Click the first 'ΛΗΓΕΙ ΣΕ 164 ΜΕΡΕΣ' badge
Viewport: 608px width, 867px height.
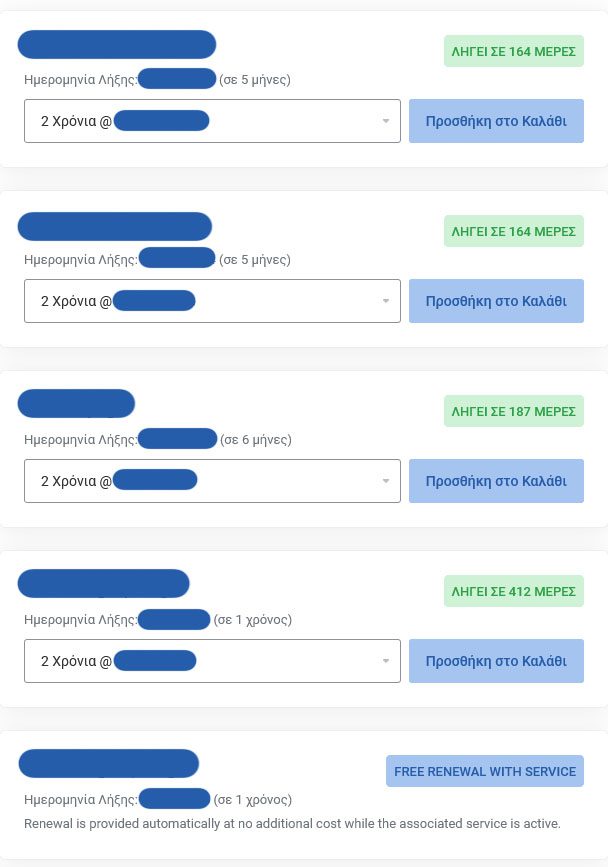point(513,51)
